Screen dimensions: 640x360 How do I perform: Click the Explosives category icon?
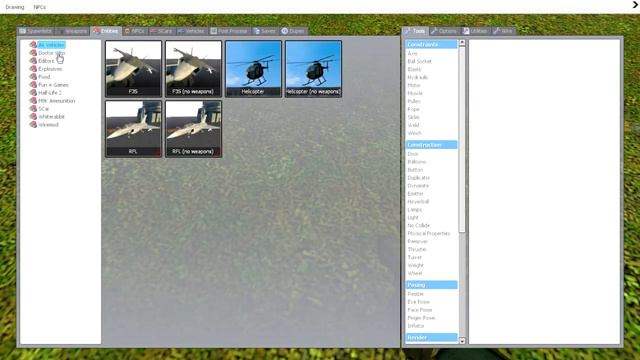(x=33, y=69)
